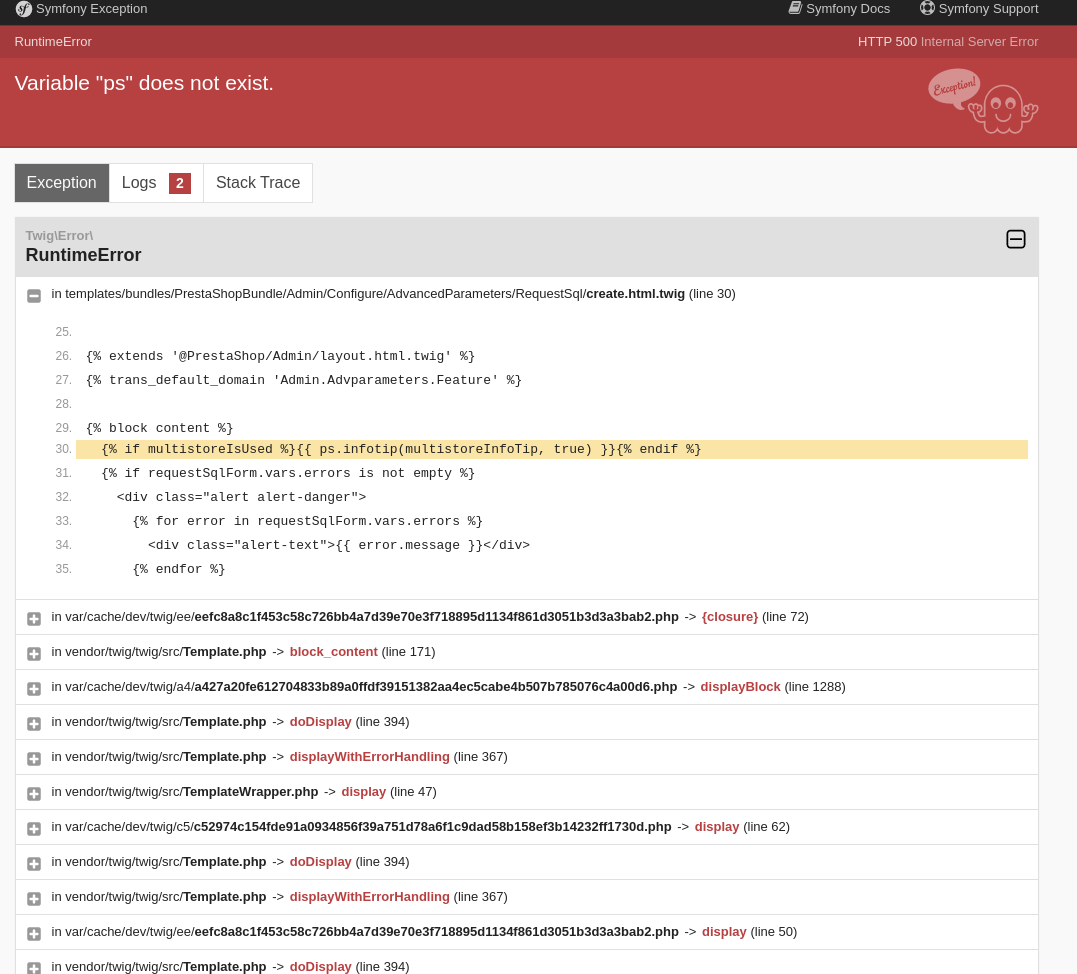Expand the closure trace entry
This screenshot has width=1077, height=974.
pos(33,619)
